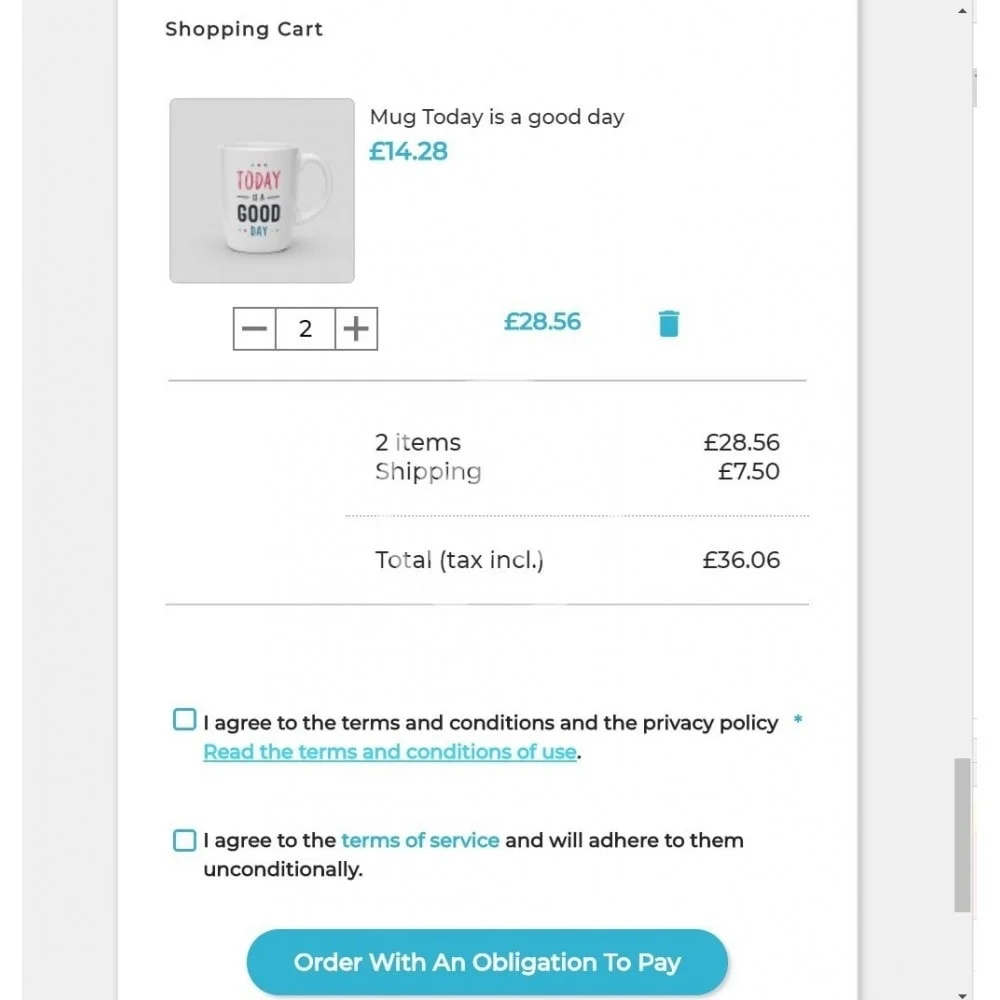Click the quantity input field showing 2
Image resolution: width=1000 pixels, height=1000 pixels.
point(305,329)
